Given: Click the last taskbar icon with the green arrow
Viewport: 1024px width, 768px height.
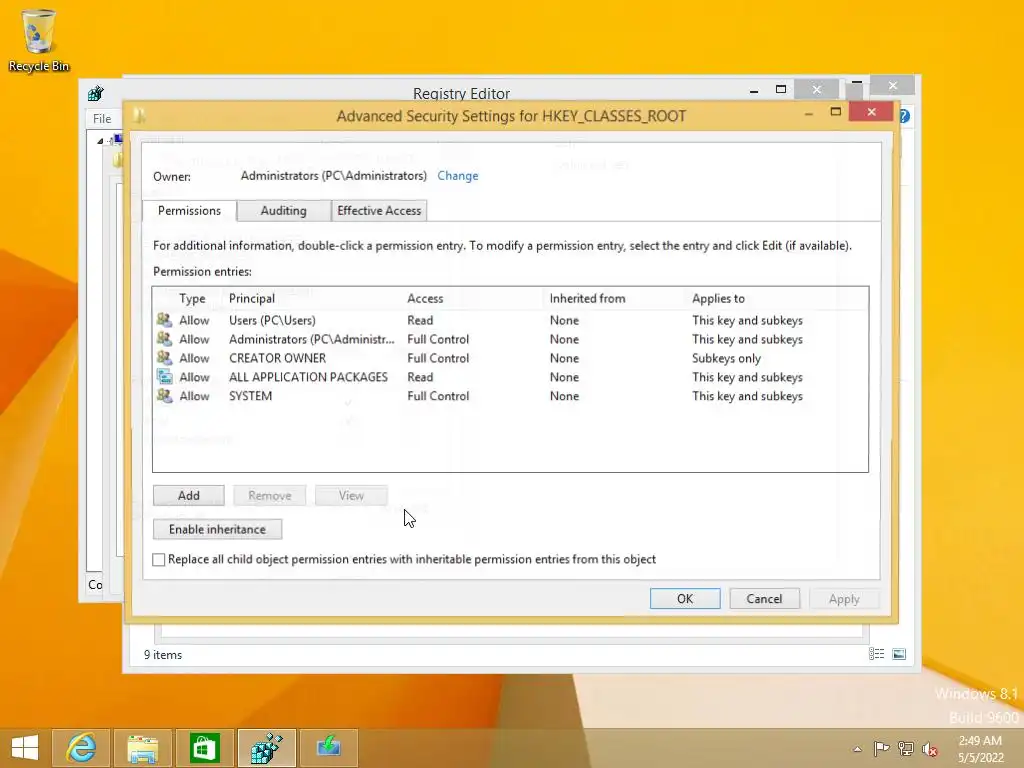Looking at the screenshot, I should [328, 748].
